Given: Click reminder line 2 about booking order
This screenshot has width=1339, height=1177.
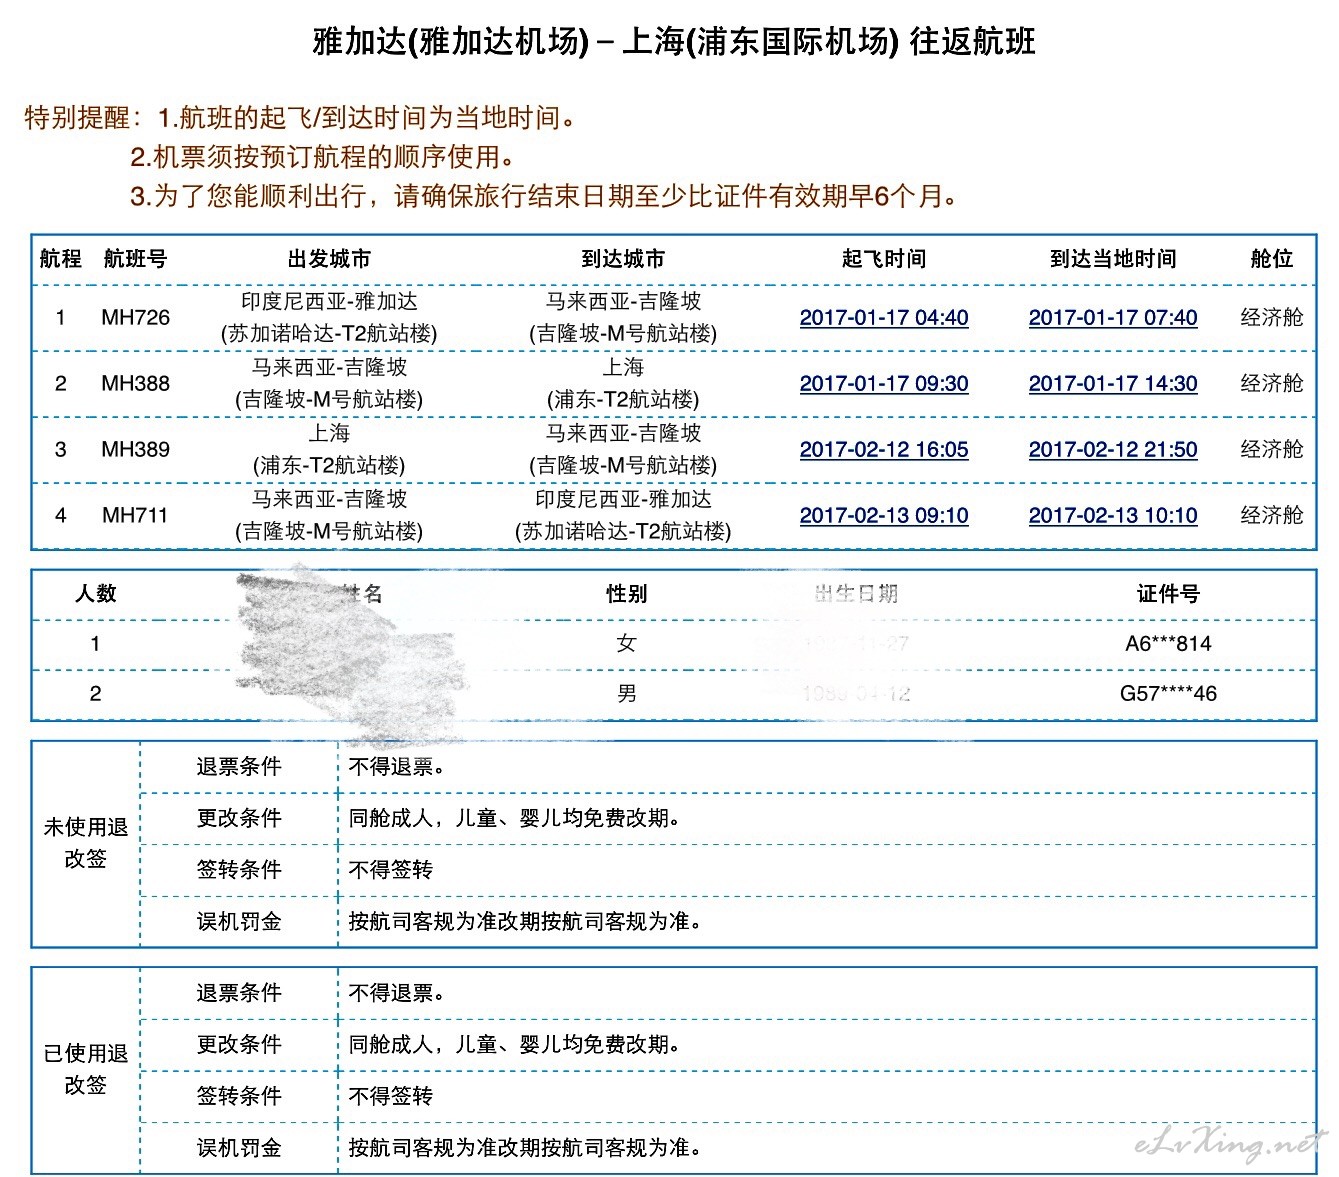Looking at the screenshot, I should [x=323, y=157].
